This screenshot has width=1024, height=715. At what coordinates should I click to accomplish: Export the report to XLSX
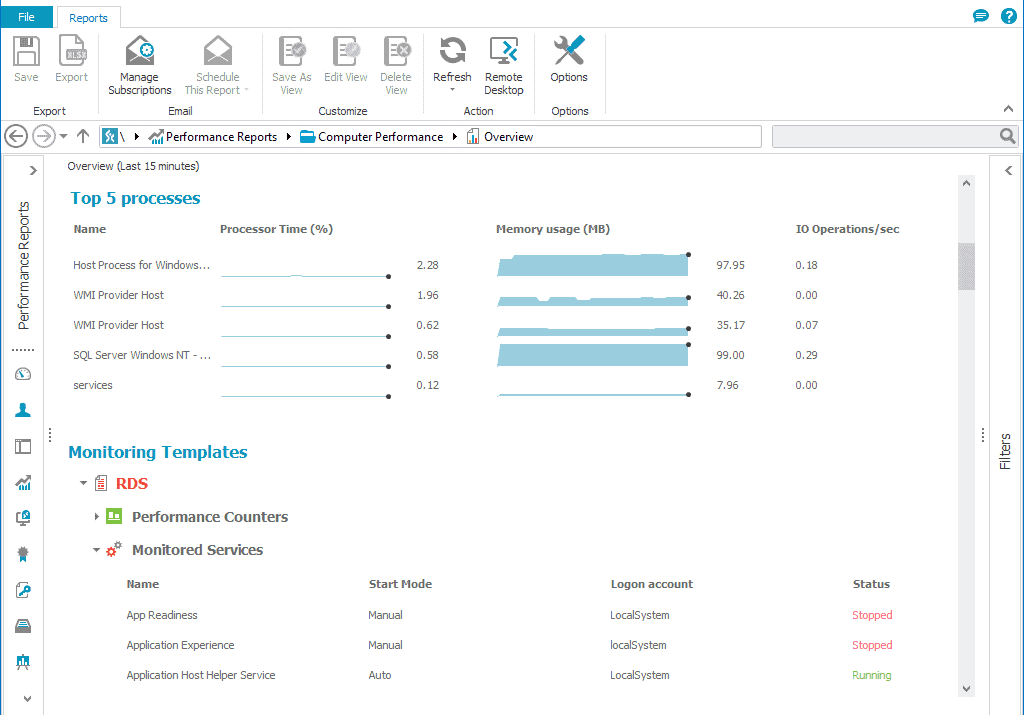[71, 59]
